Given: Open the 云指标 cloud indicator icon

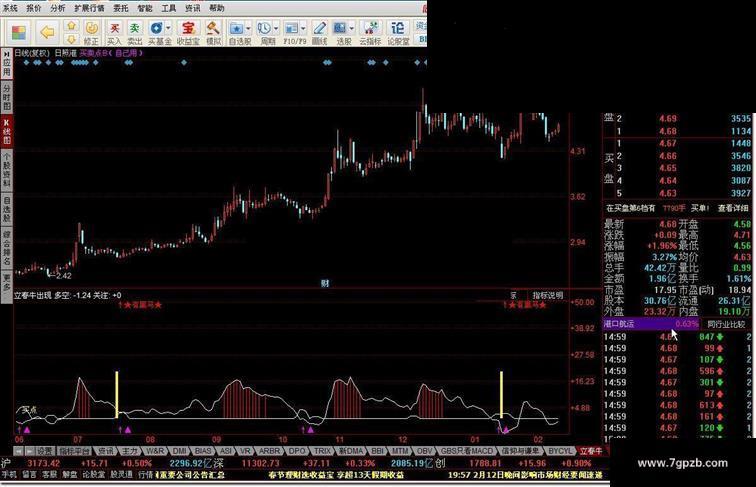Looking at the screenshot, I should [370, 32].
